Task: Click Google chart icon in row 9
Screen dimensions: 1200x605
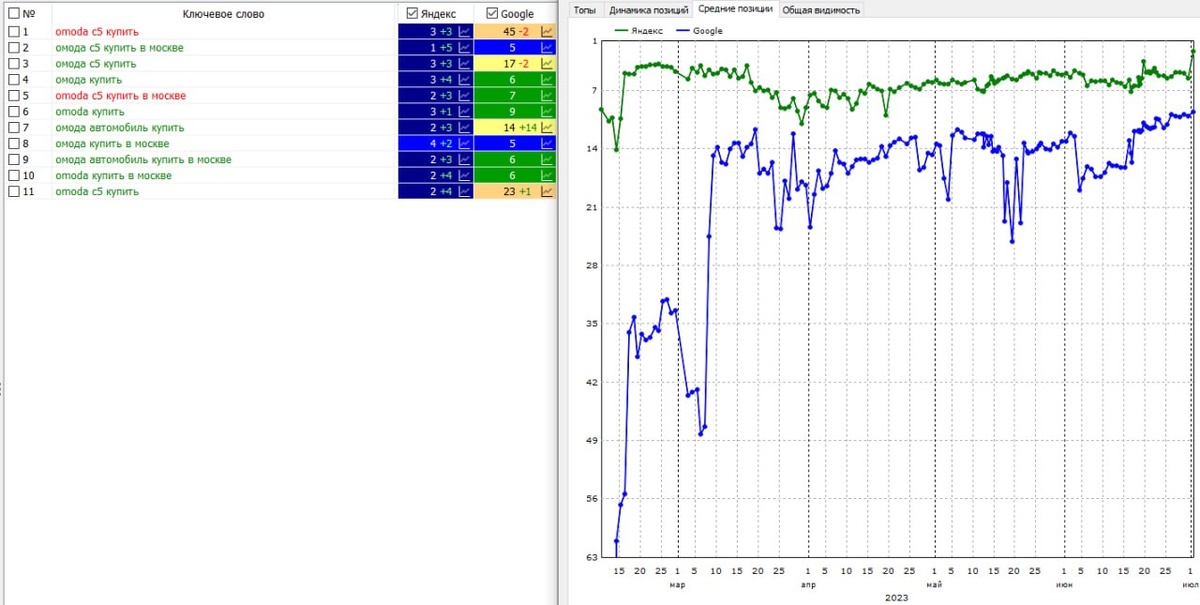Action: [547, 160]
